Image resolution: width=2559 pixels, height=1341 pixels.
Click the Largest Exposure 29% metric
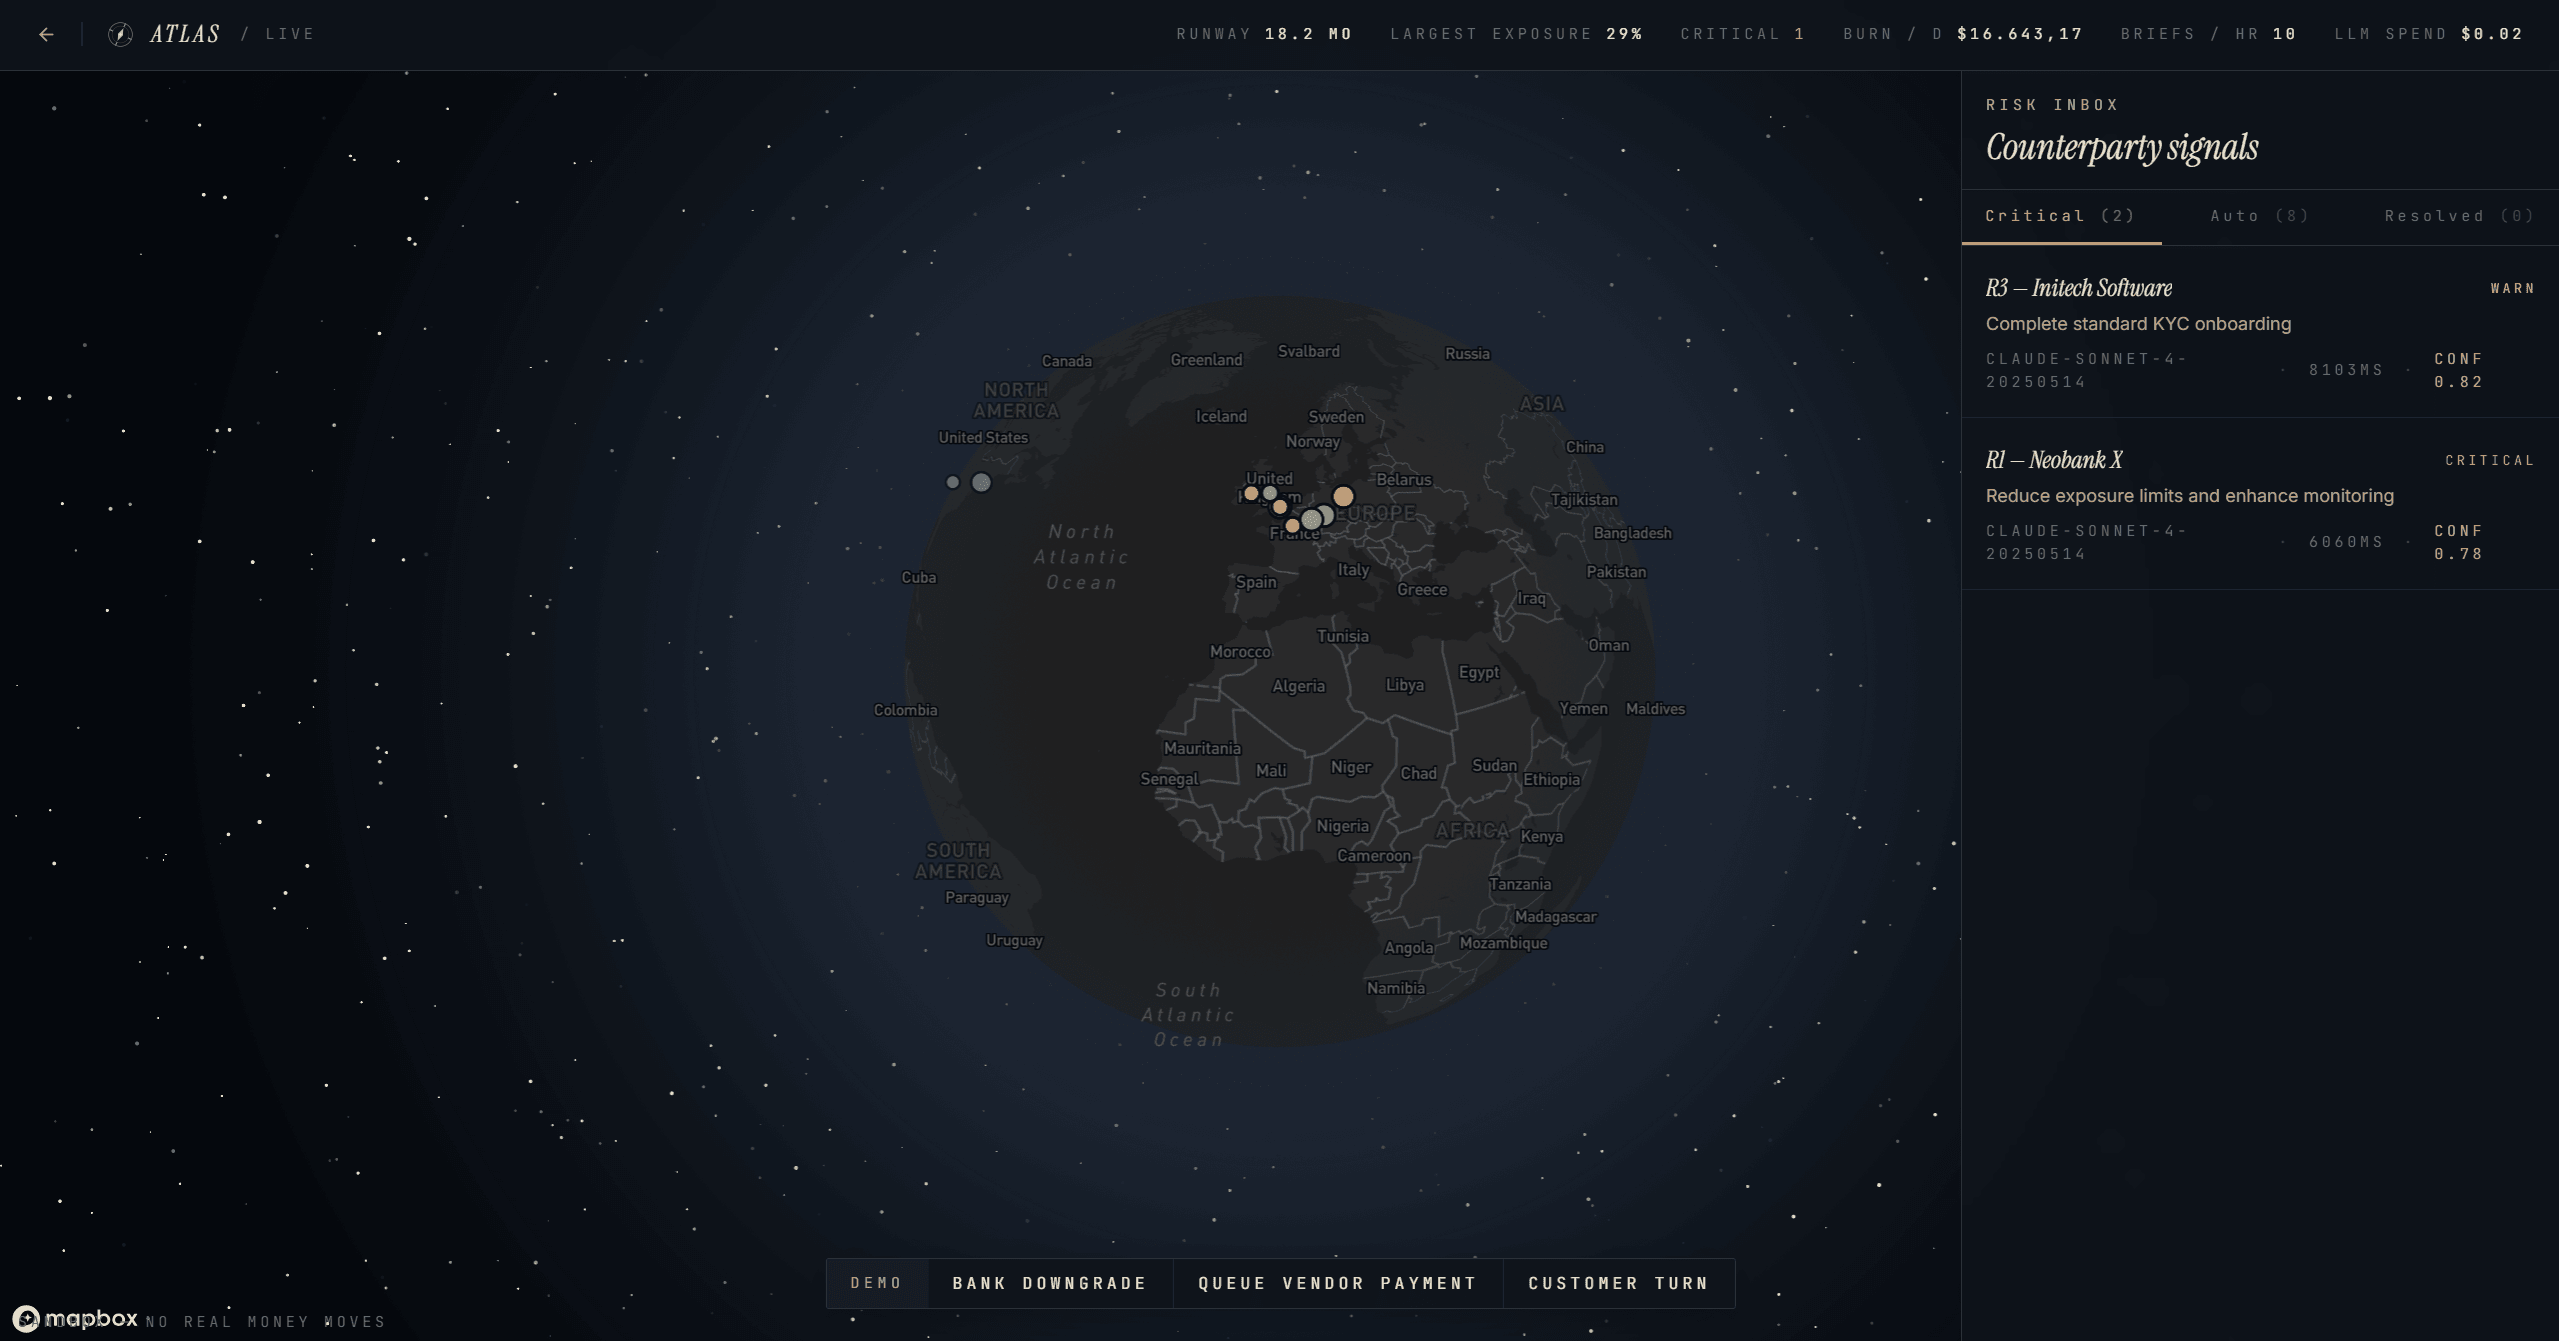pyautogui.click(x=1516, y=34)
